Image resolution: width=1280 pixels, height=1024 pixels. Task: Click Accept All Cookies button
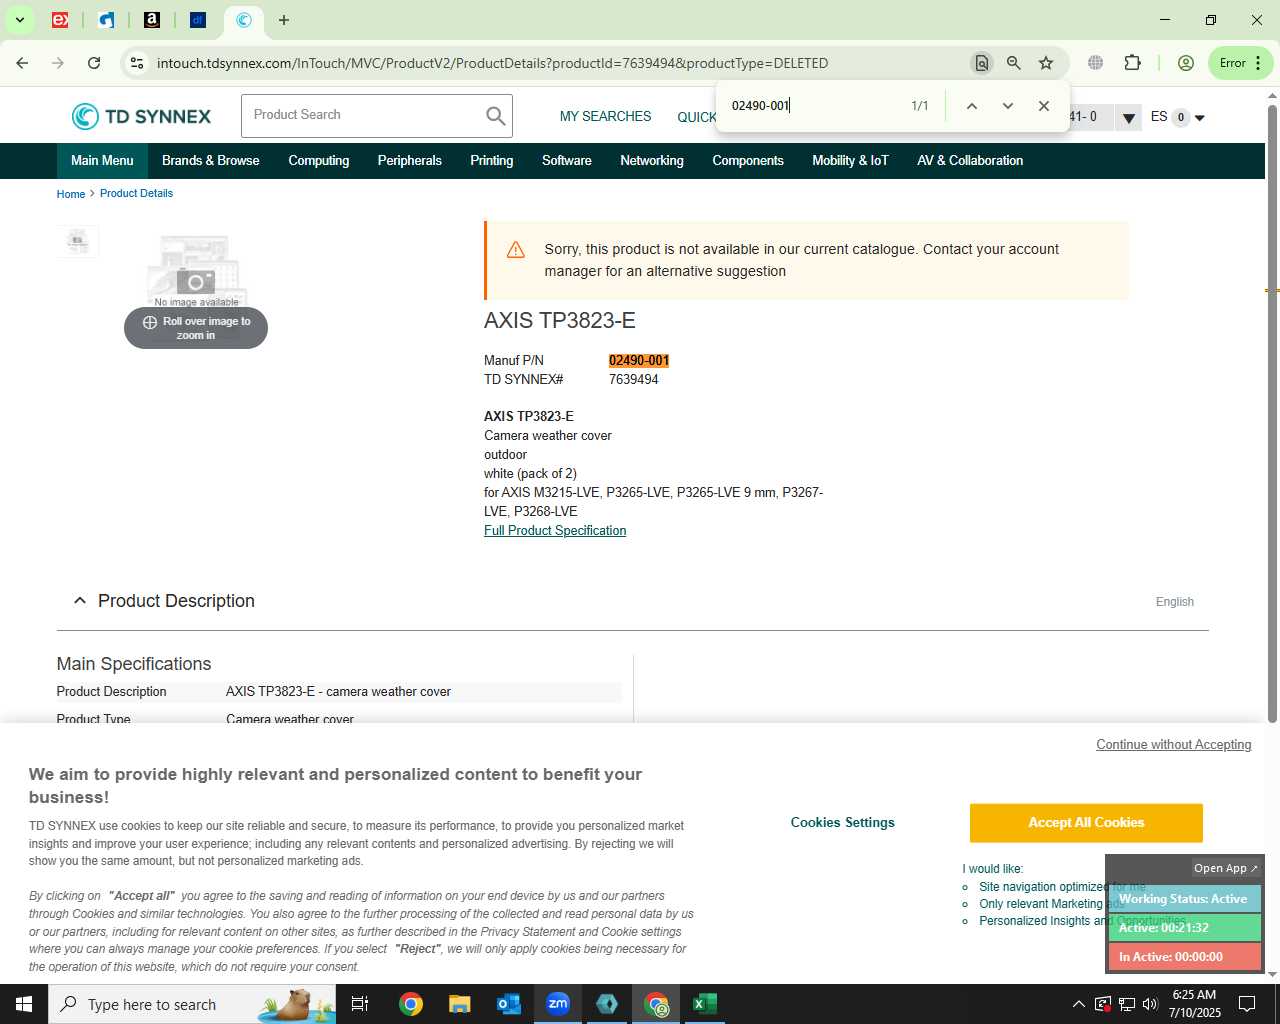pyautogui.click(x=1086, y=823)
